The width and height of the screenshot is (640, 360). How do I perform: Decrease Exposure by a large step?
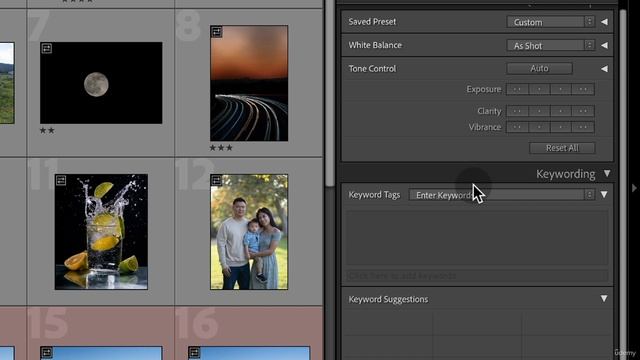click(517, 89)
